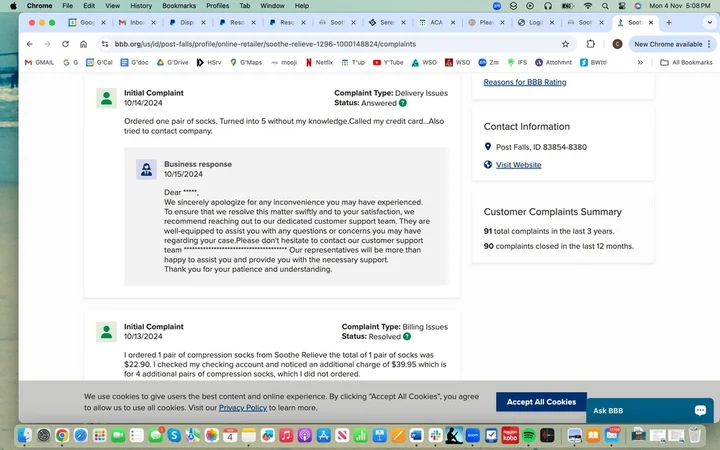Click the help icon beside Resolved status
Screen dimensions: 720x450
(x=407, y=336)
